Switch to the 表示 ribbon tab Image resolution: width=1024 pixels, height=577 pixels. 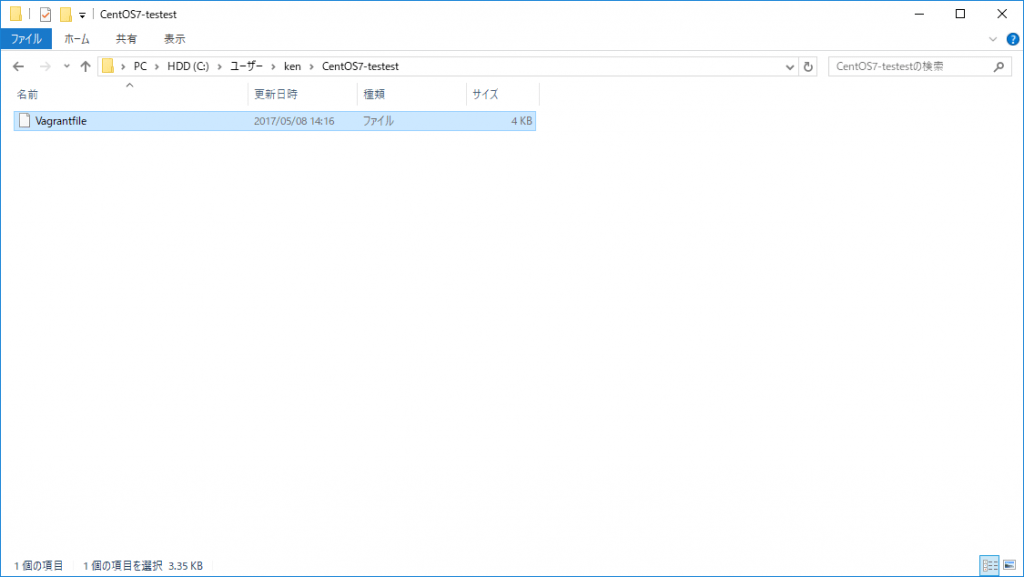(x=174, y=39)
